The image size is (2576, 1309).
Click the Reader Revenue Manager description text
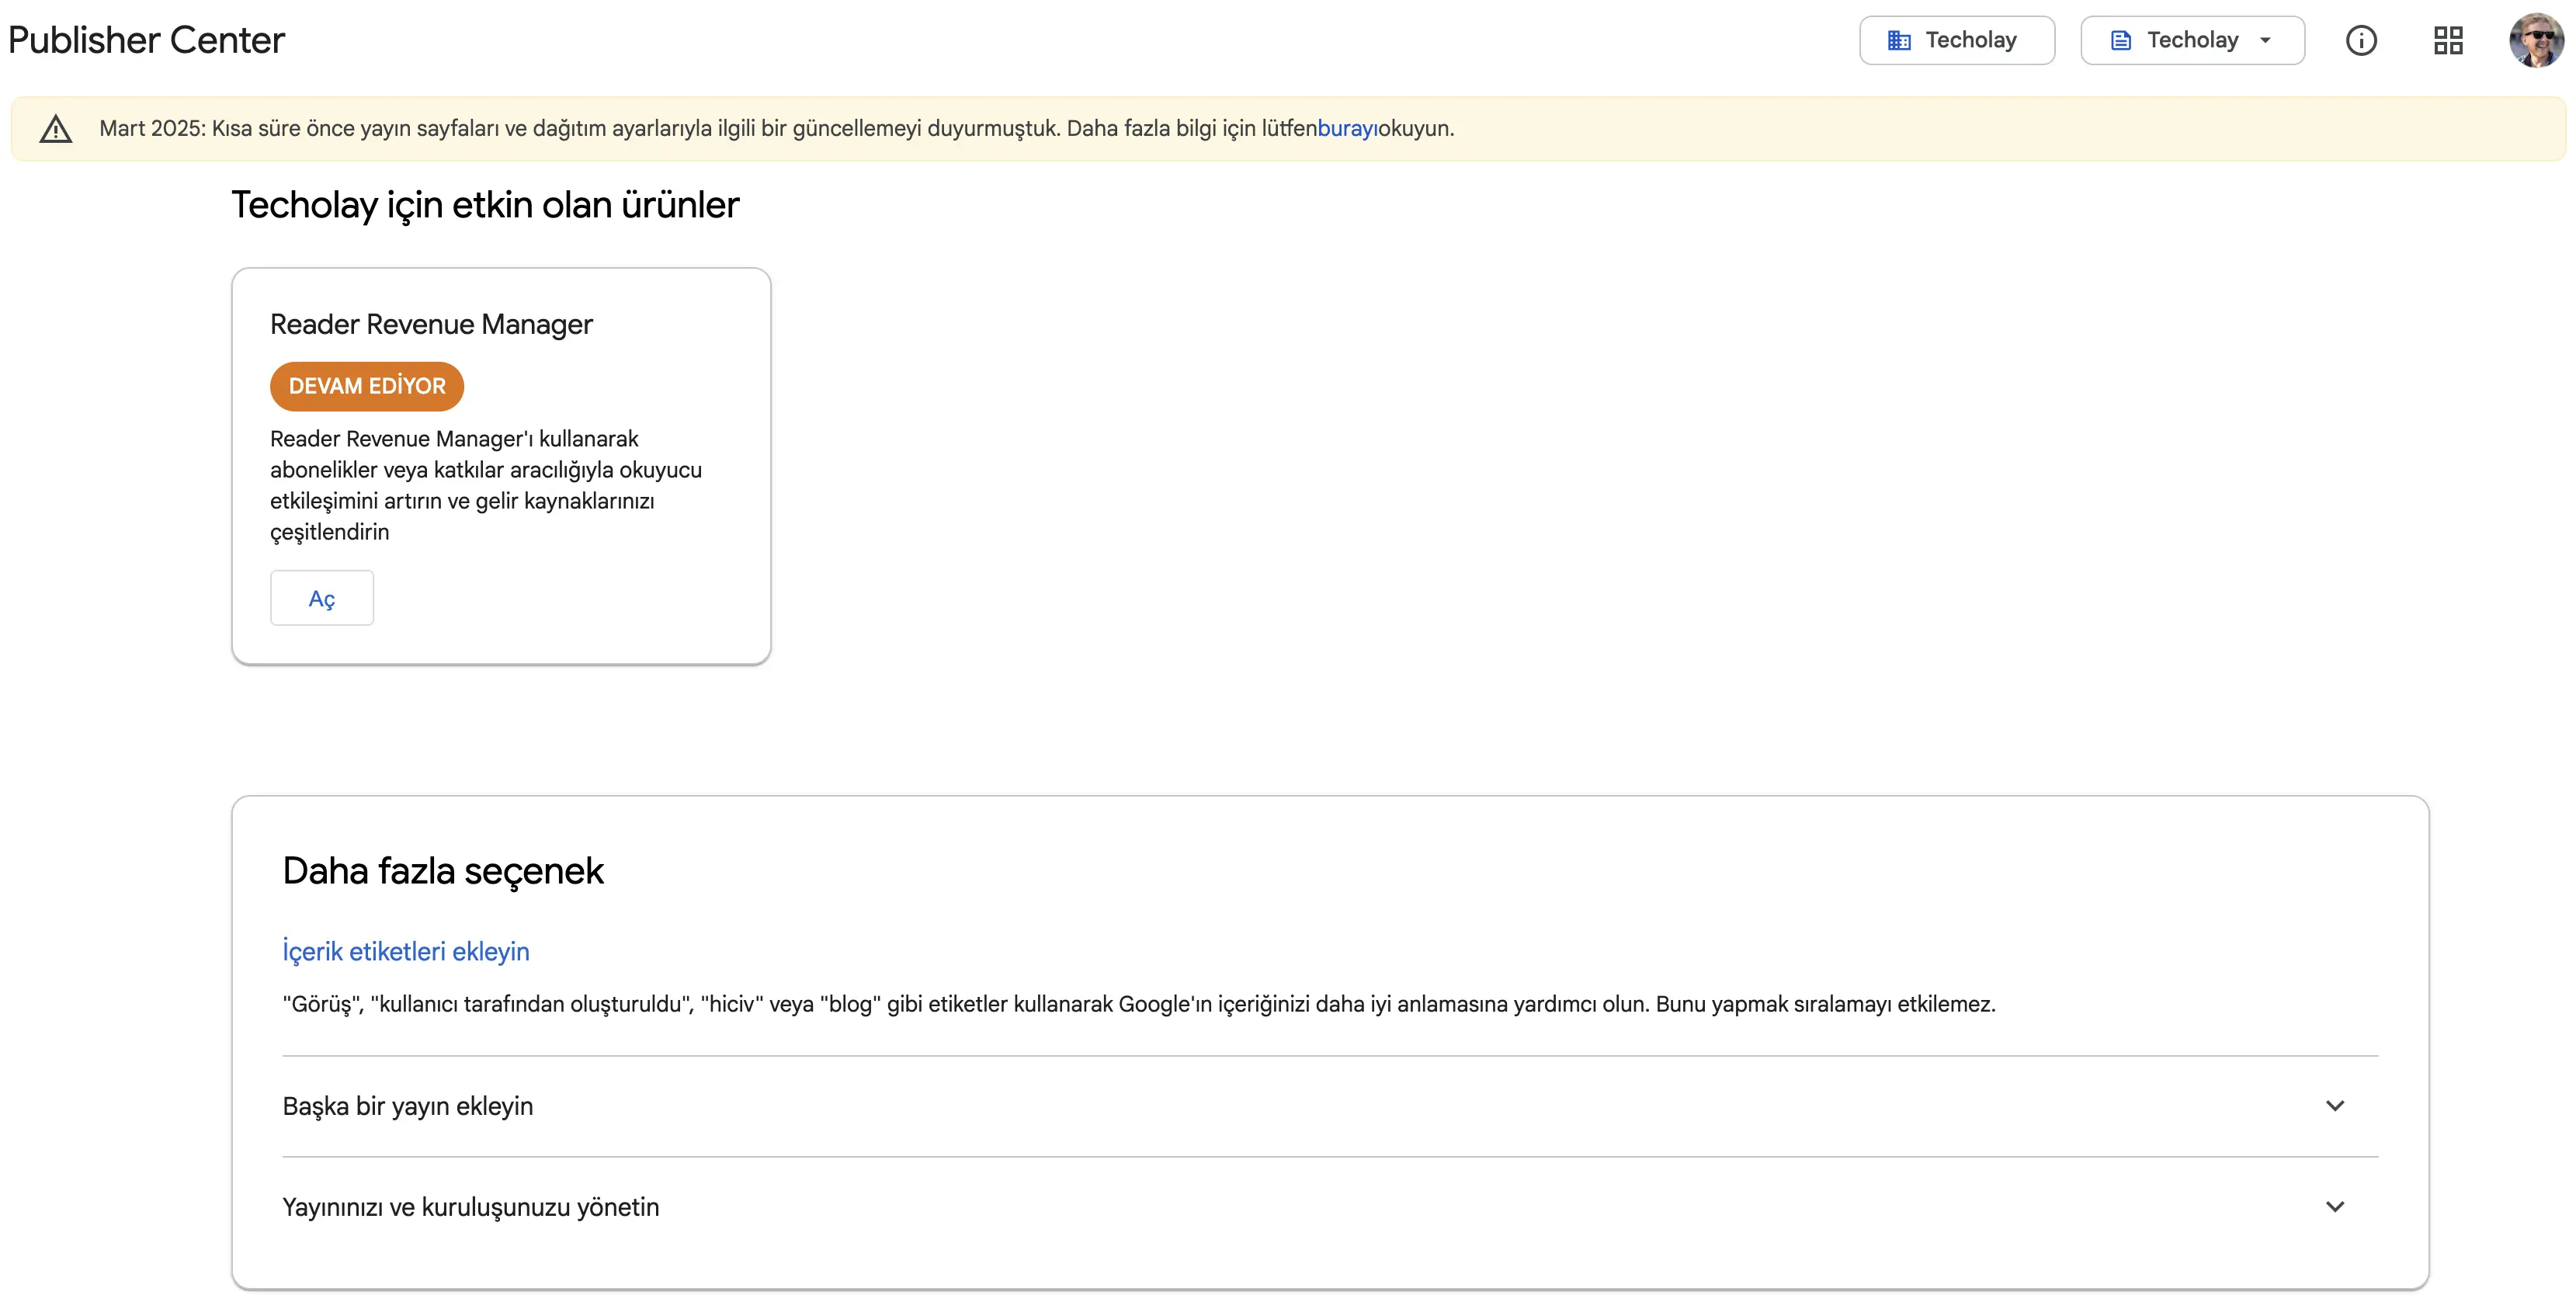486,485
